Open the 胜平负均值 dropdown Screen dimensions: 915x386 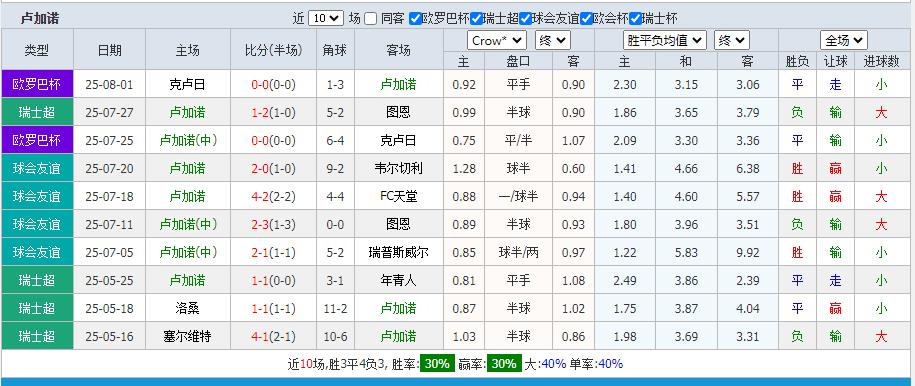[665, 40]
